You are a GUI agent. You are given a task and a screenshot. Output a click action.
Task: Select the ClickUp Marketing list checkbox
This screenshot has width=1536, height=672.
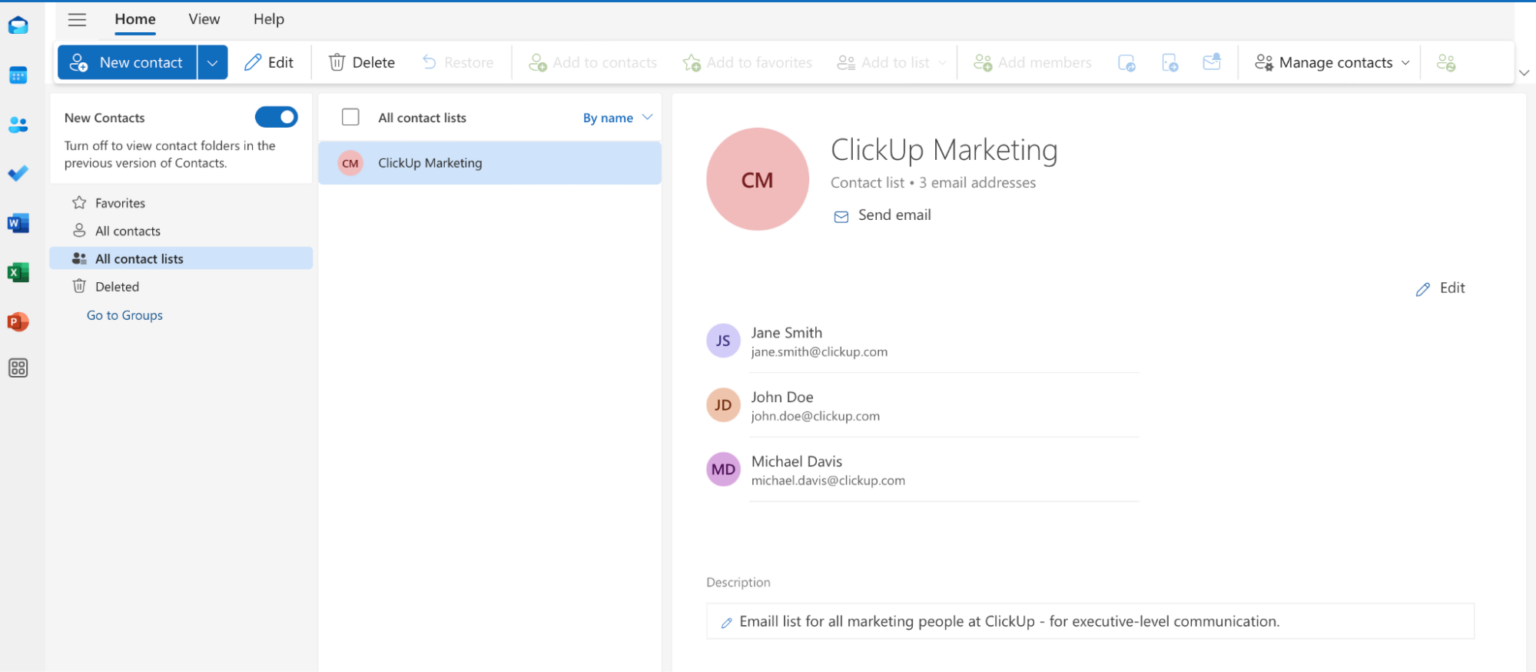(349, 162)
